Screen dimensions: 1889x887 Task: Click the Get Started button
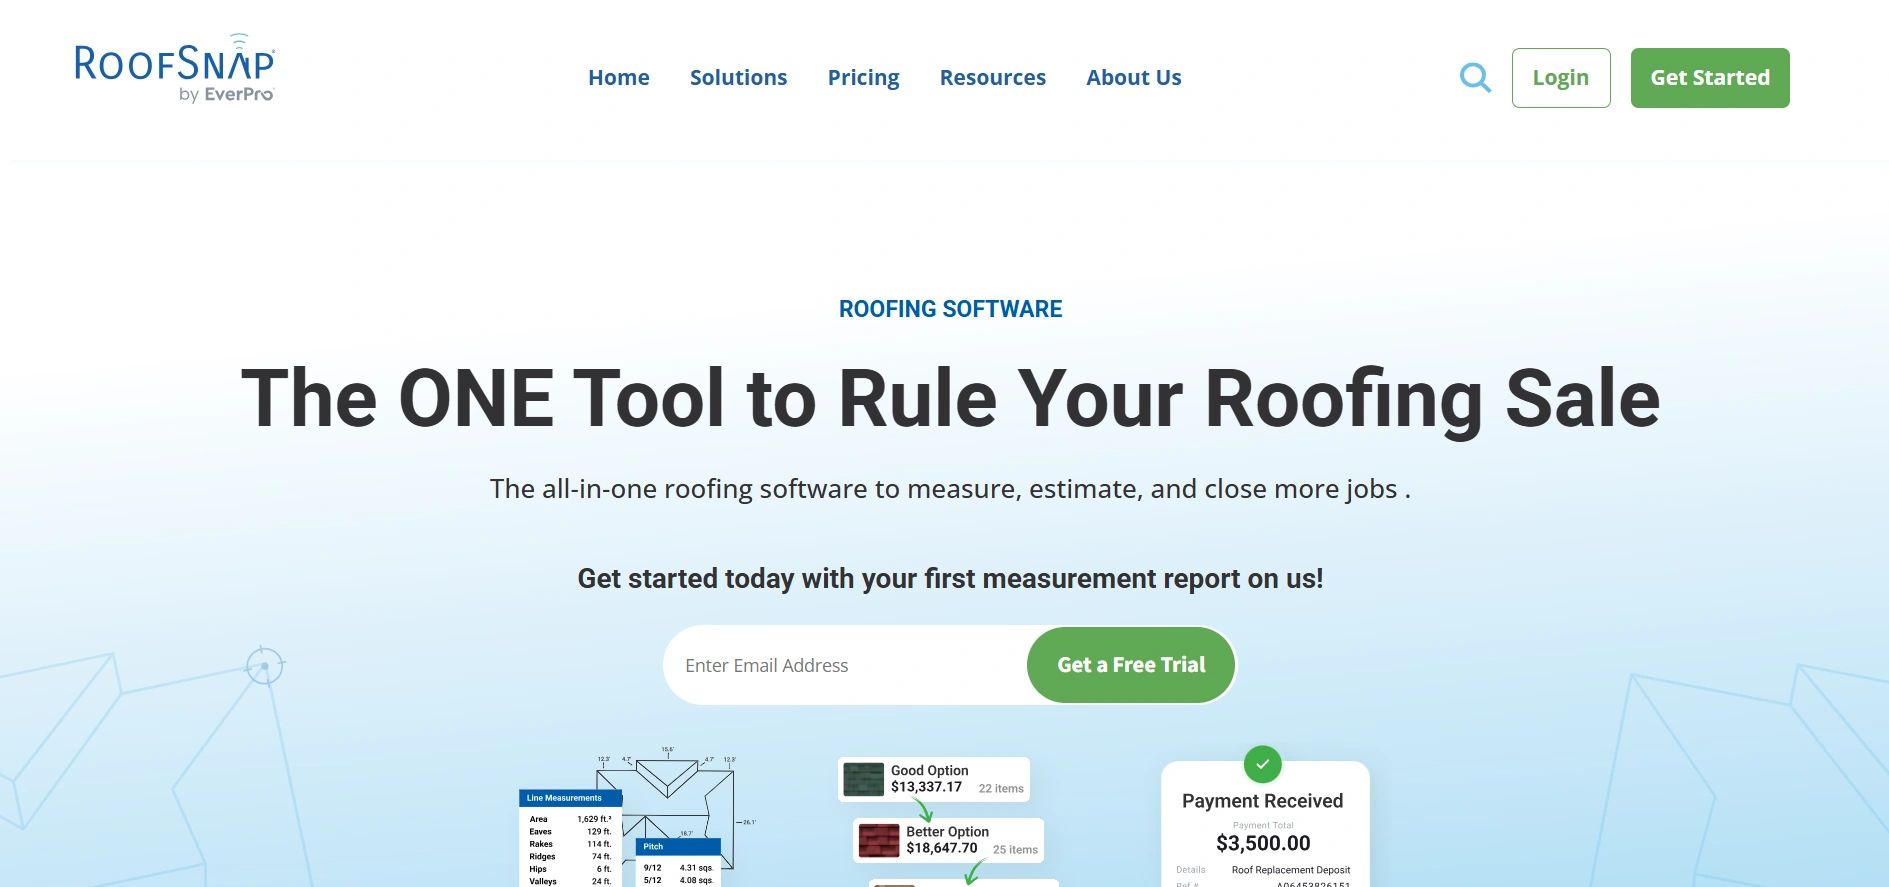click(x=1710, y=78)
